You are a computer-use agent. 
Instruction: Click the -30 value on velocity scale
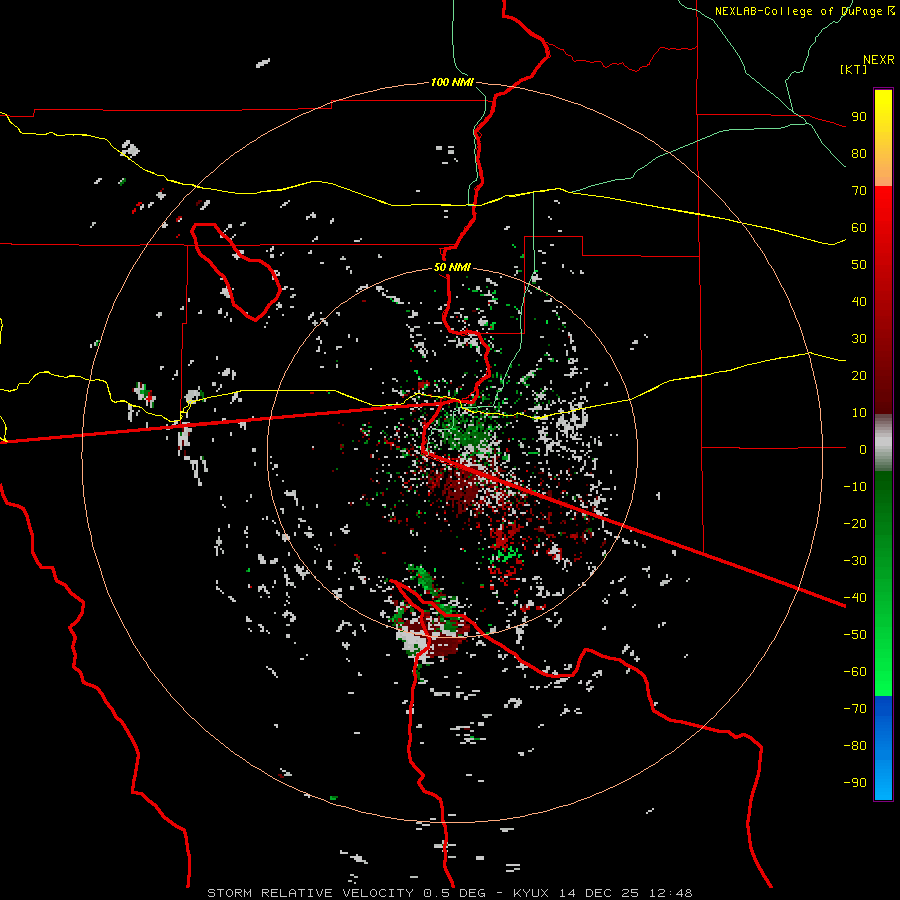(x=855, y=561)
